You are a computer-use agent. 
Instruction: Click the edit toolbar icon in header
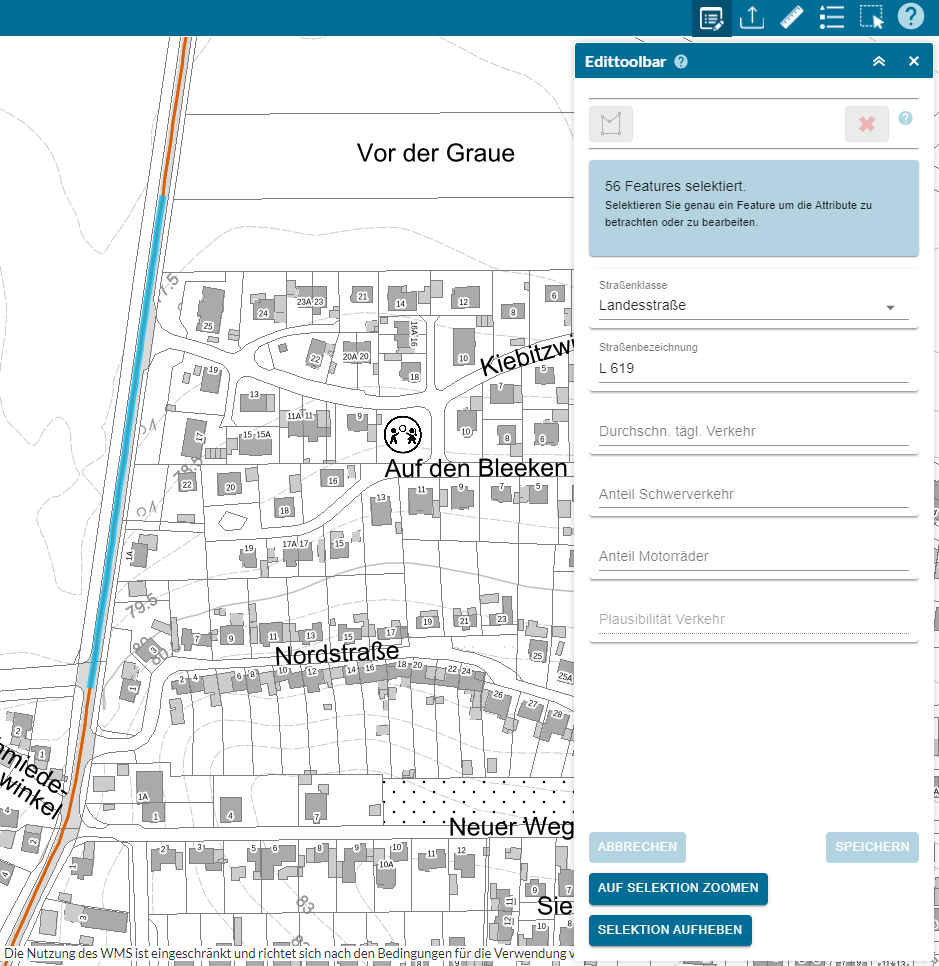pyautogui.click(x=712, y=18)
